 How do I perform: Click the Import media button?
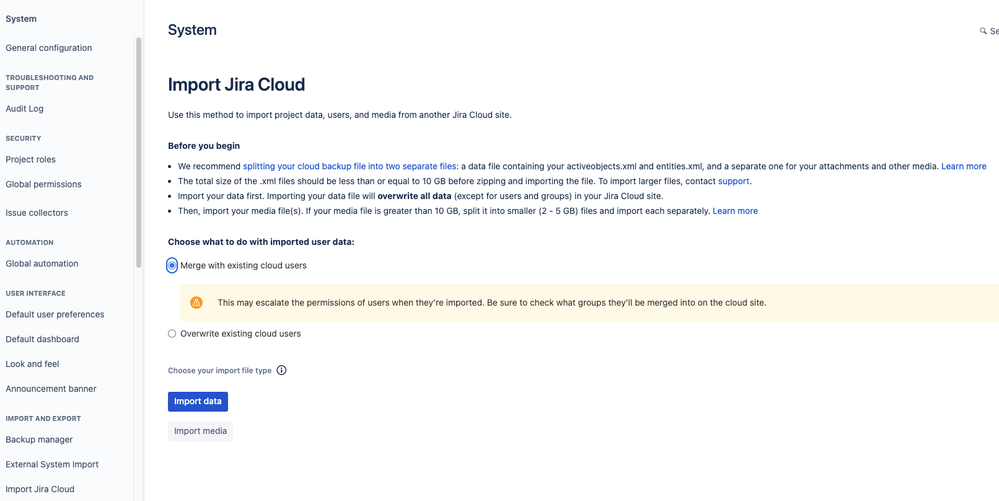(x=201, y=432)
